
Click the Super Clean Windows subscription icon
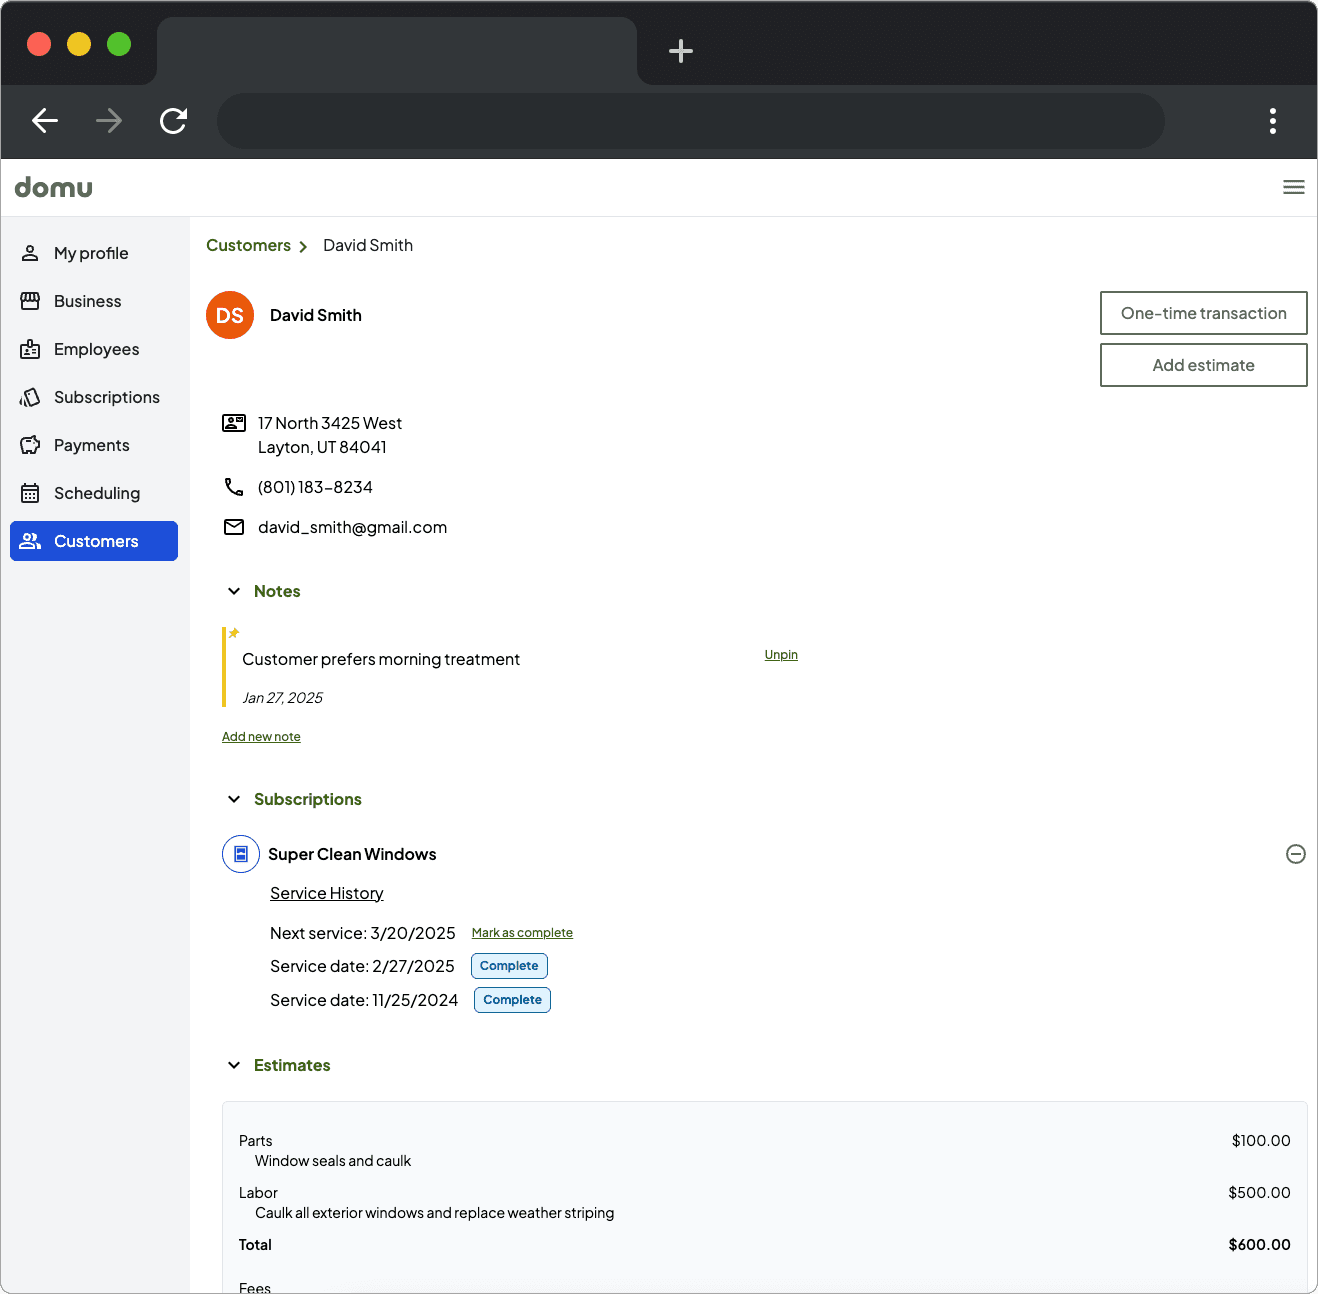point(241,854)
